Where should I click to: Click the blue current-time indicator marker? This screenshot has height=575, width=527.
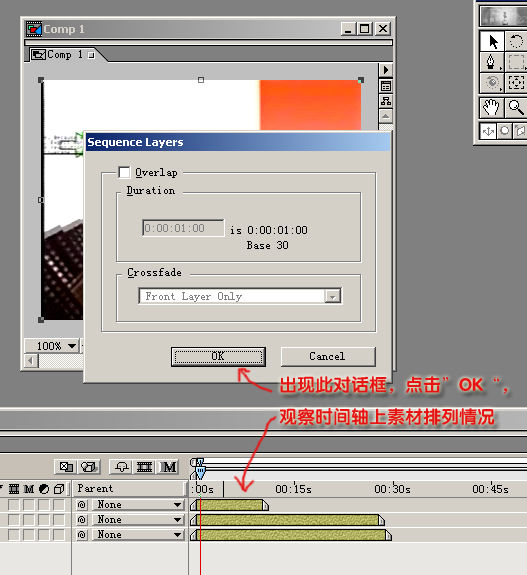coord(200,471)
